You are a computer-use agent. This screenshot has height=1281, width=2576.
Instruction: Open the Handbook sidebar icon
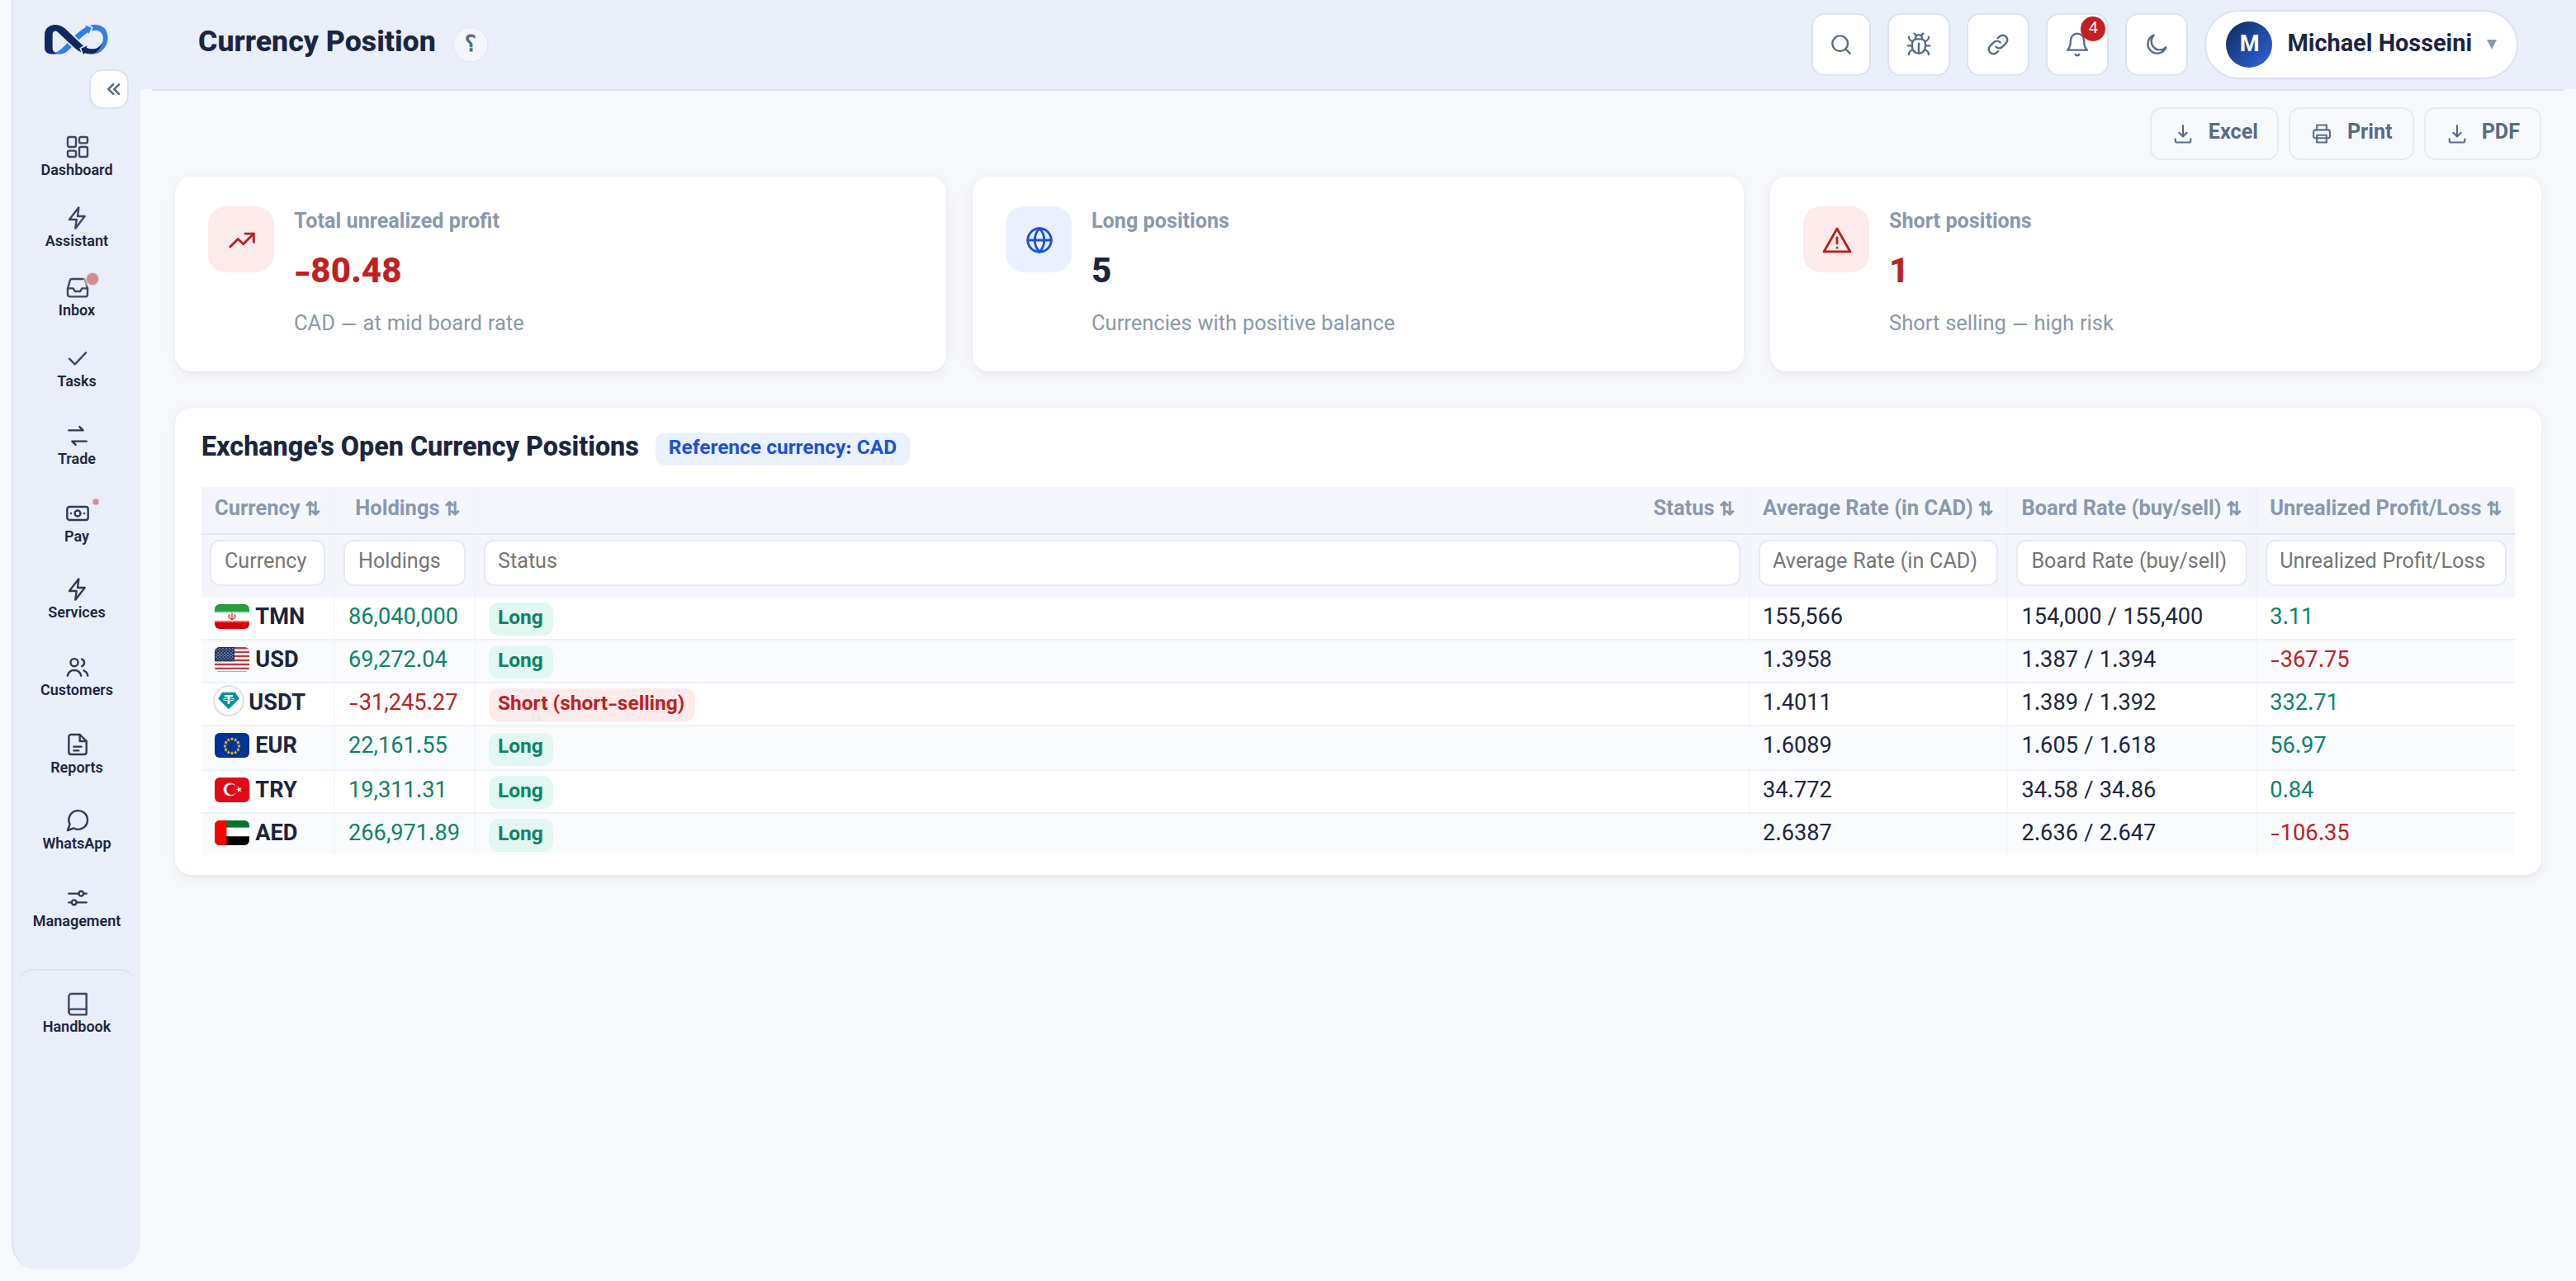click(76, 1013)
